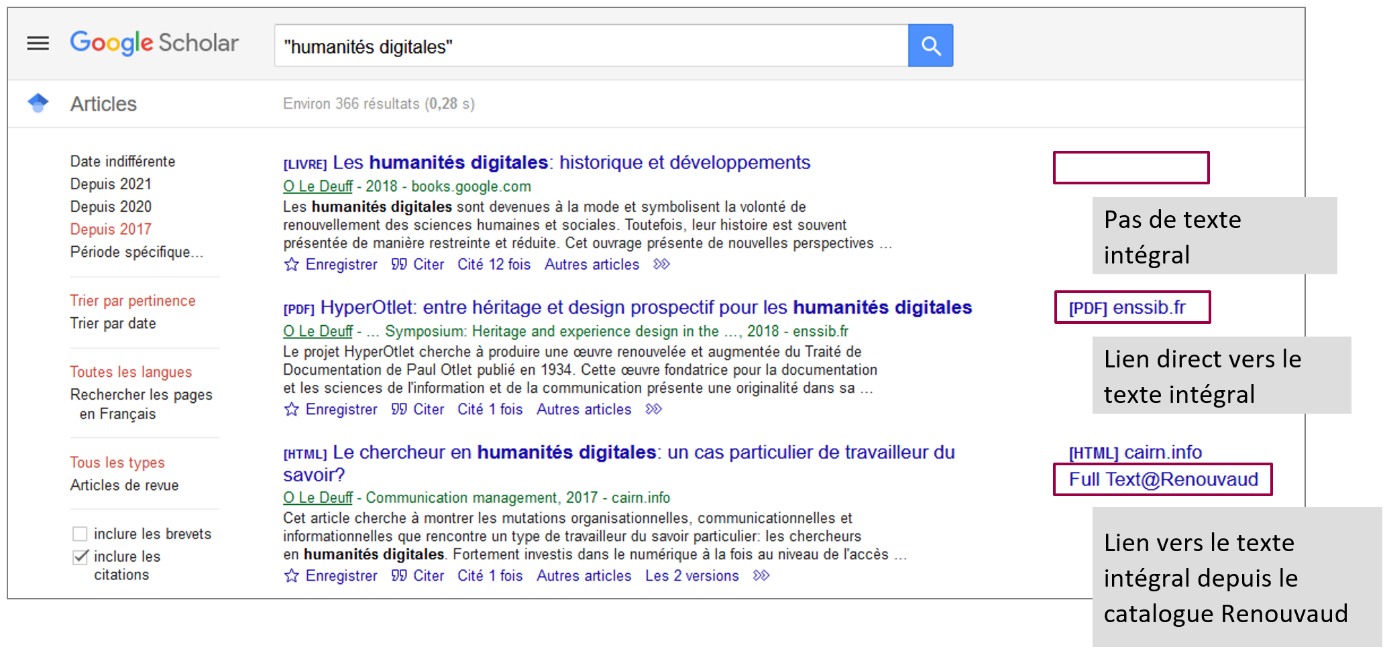Viewport: 1387px width, 651px height.
Task: Star icon to save the Les humanités digitales book
Action: (292, 265)
